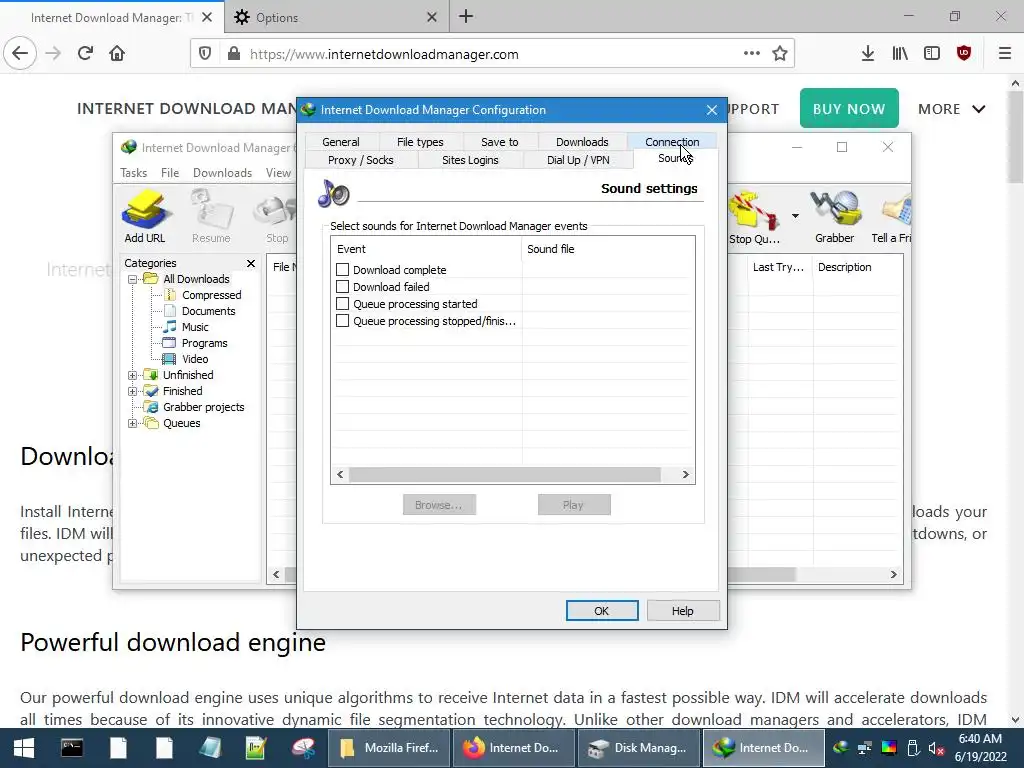Click BUY NOW button on website
Image resolution: width=1024 pixels, height=768 pixels.
[x=849, y=108]
